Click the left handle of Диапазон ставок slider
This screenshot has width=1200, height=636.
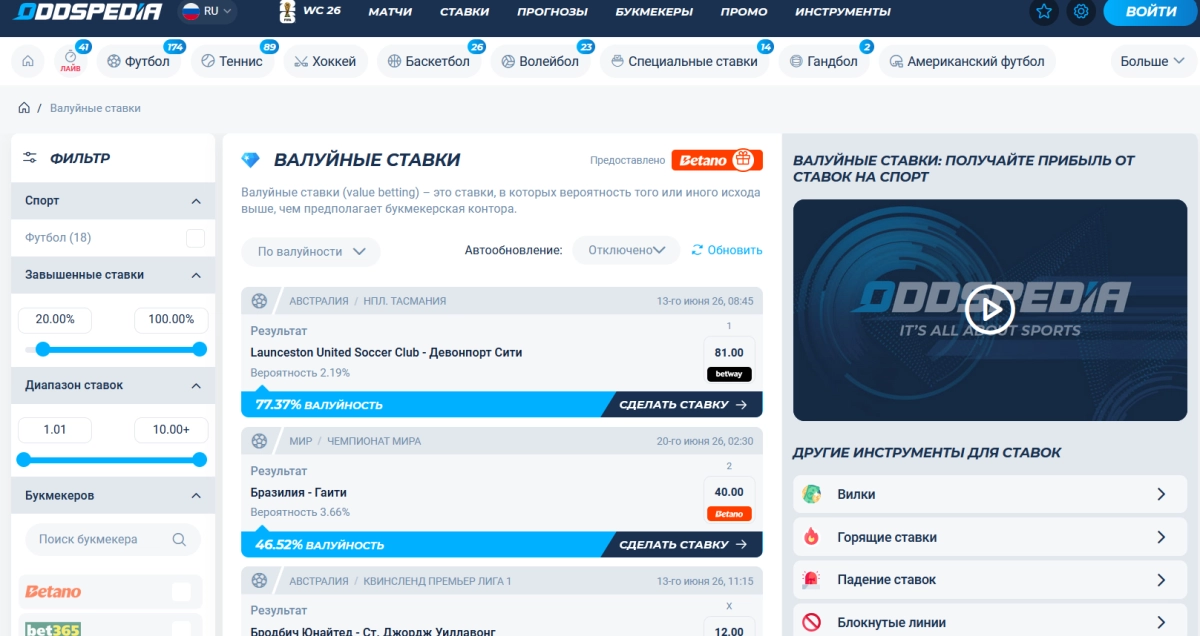pos(24,459)
